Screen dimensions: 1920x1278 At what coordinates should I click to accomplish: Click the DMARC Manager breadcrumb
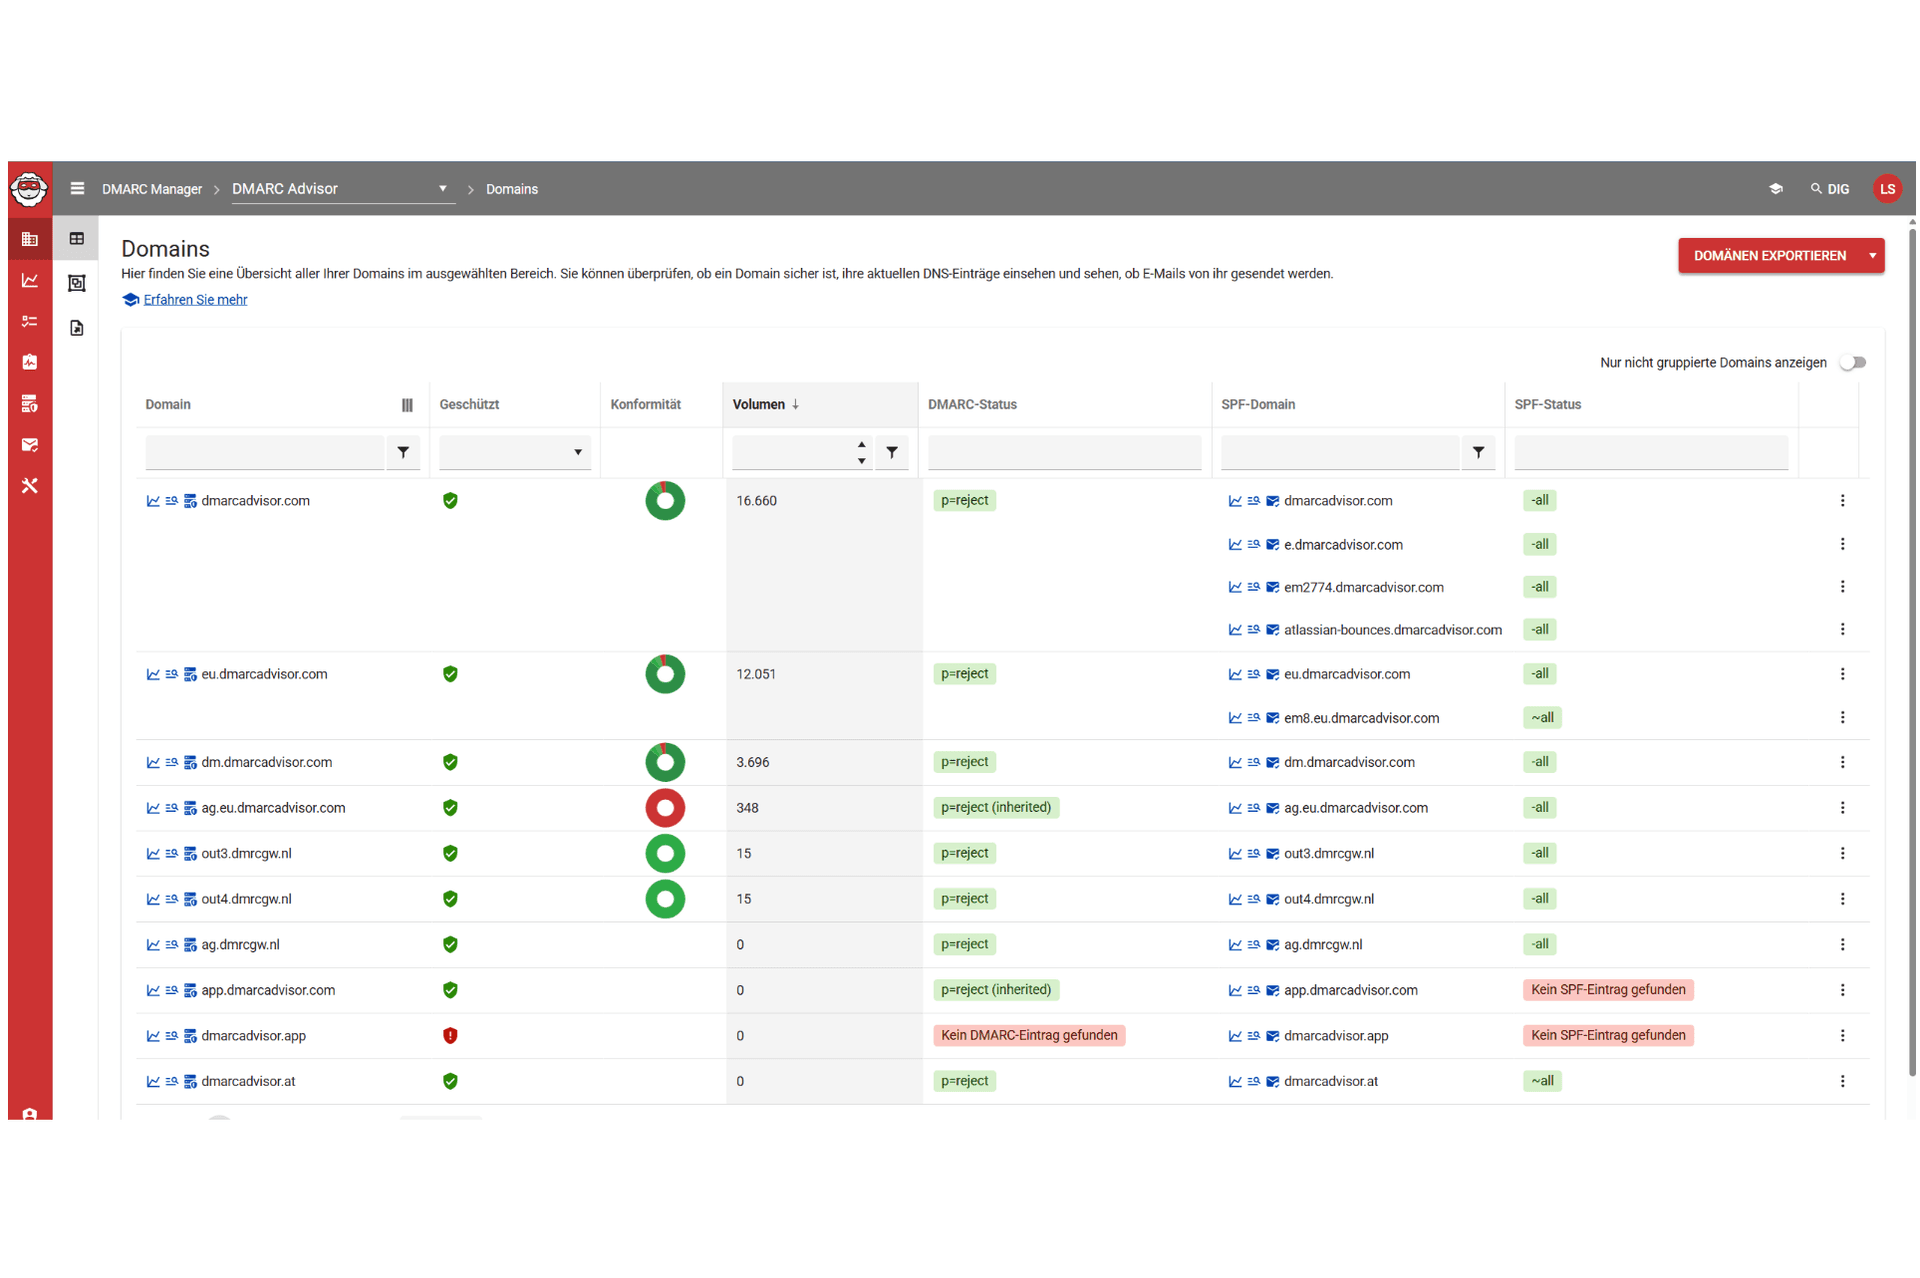tap(151, 189)
